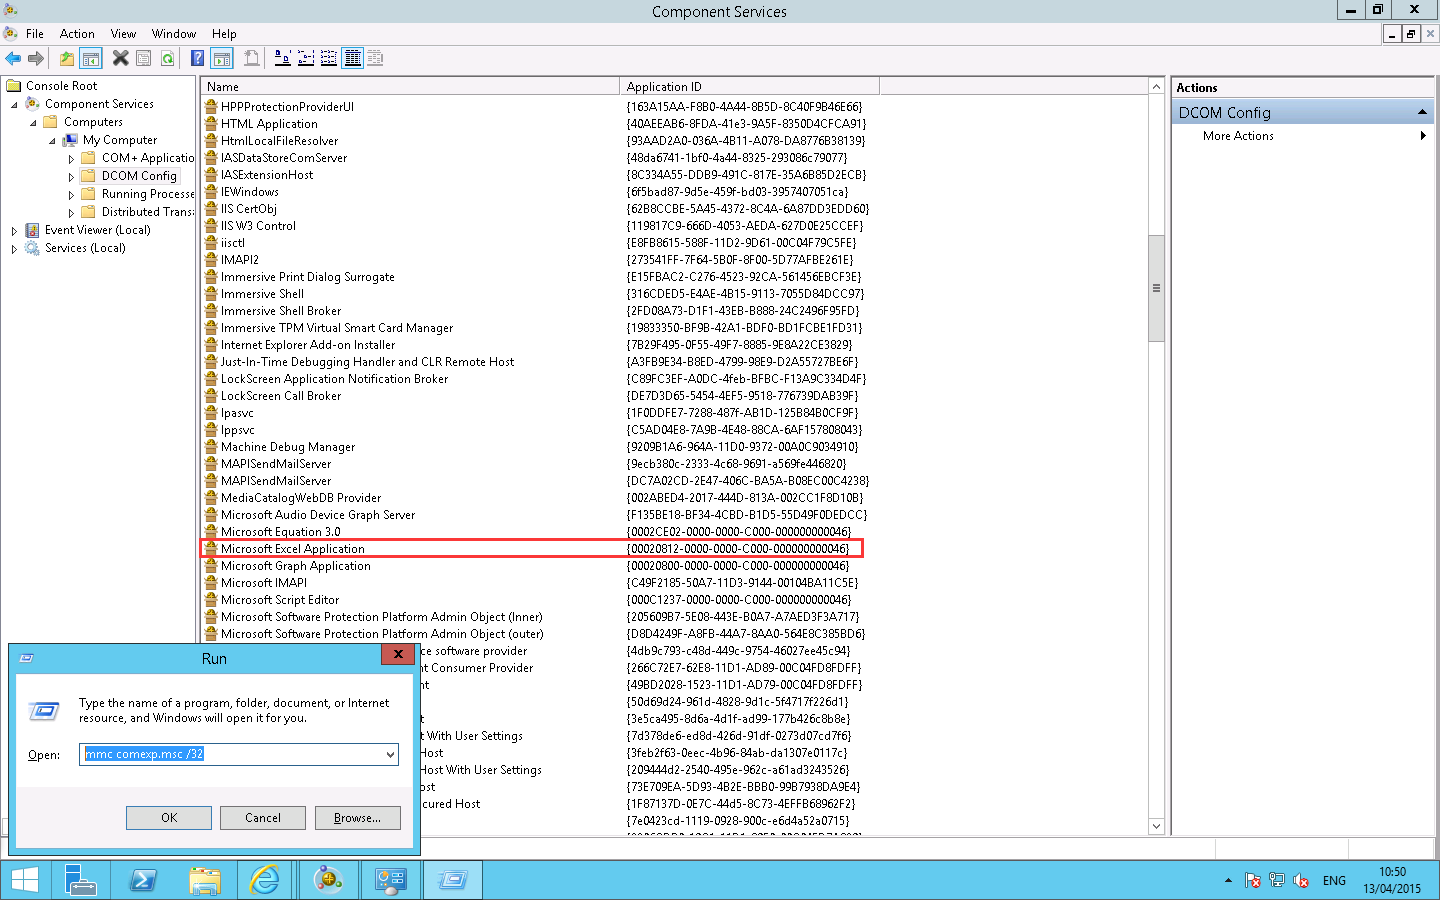Open File Explorer from the taskbar
Screen dimensions: 1440x900
205,880
